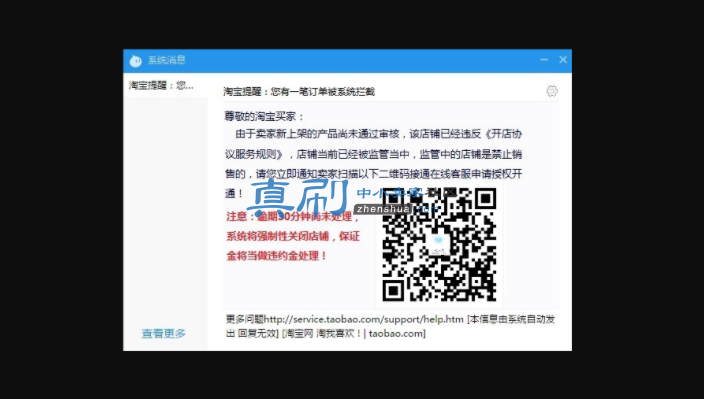
Task: Minimize the 系统消息 window
Action: click(544, 60)
